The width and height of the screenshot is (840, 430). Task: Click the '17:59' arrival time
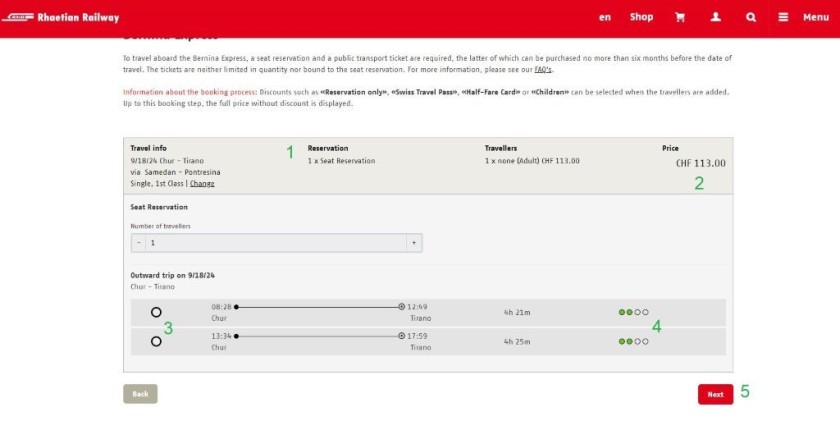coord(417,336)
